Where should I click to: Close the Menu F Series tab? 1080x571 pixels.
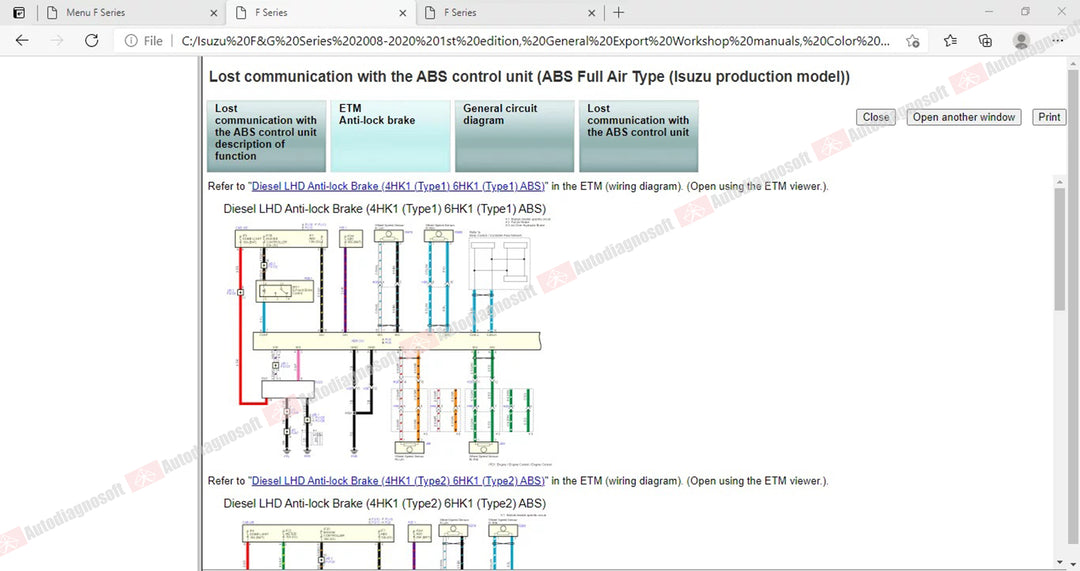tap(214, 13)
